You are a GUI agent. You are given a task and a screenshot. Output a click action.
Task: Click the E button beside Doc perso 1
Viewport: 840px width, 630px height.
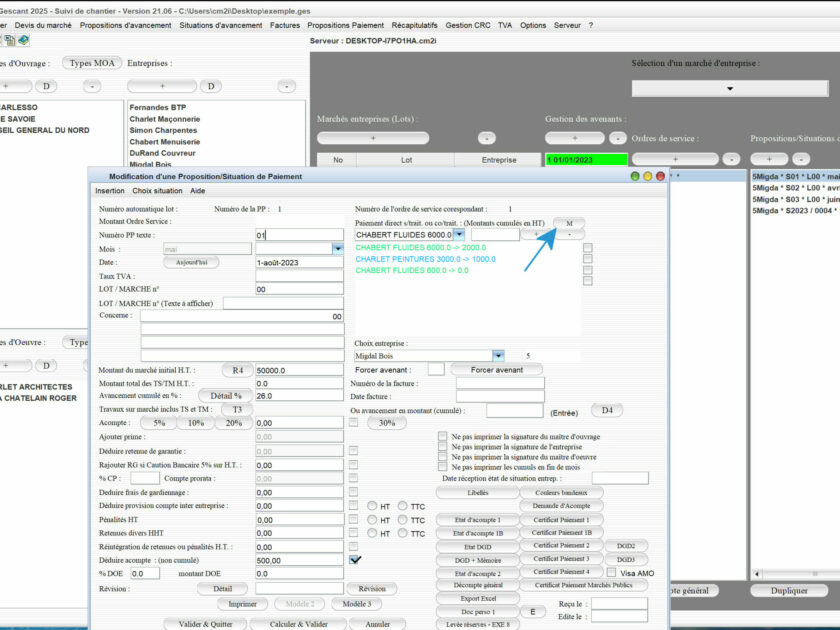coord(533,612)
